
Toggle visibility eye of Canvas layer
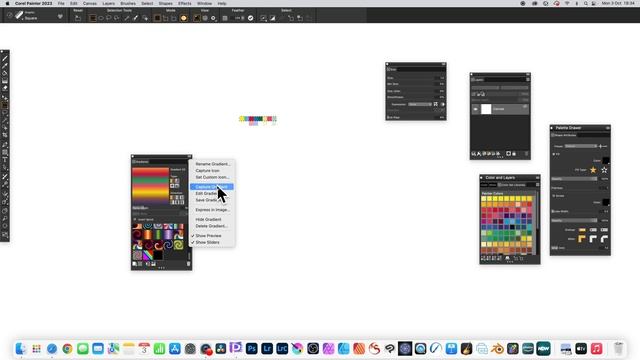[x=476, y=109]
